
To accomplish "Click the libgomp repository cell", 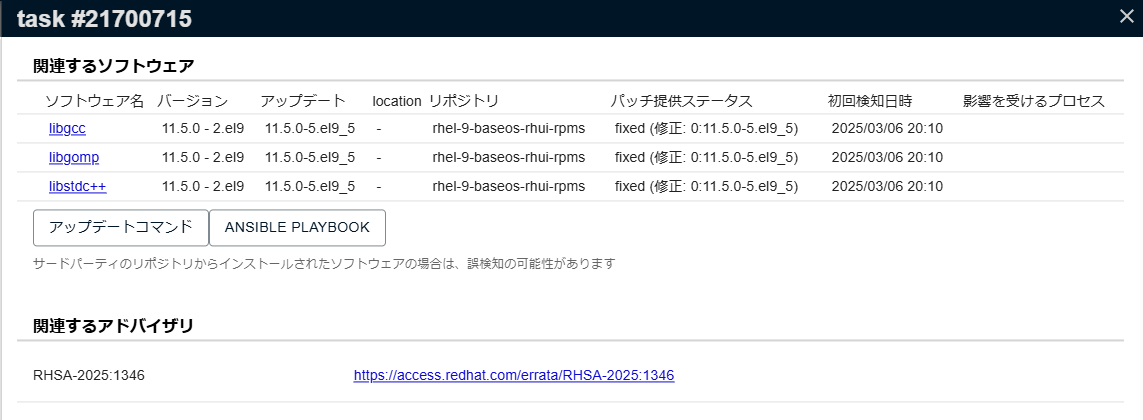I will pyautogui.click(x=508, y=158).
